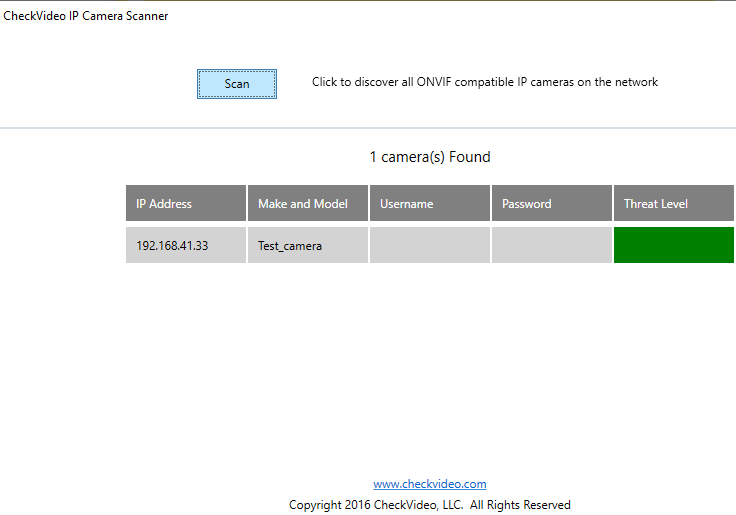This screenshot has height=515, width=736.
Task: Click the empty Username cell for Test_camera
Action: [x=430, y=245]
